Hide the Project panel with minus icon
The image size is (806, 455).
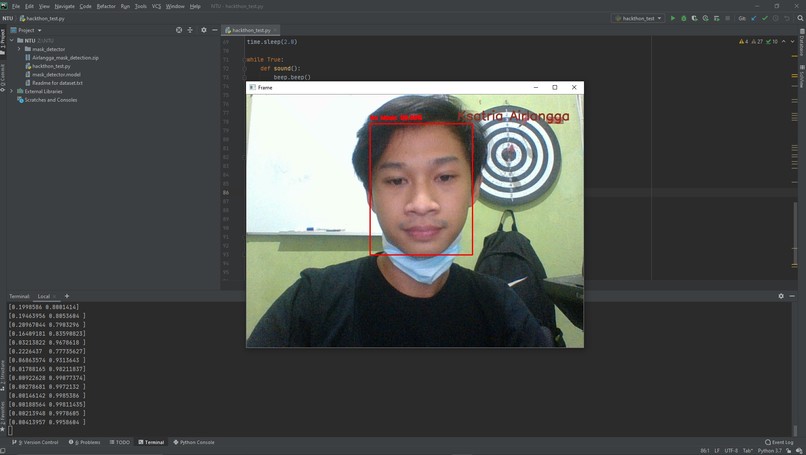point(215,30)
